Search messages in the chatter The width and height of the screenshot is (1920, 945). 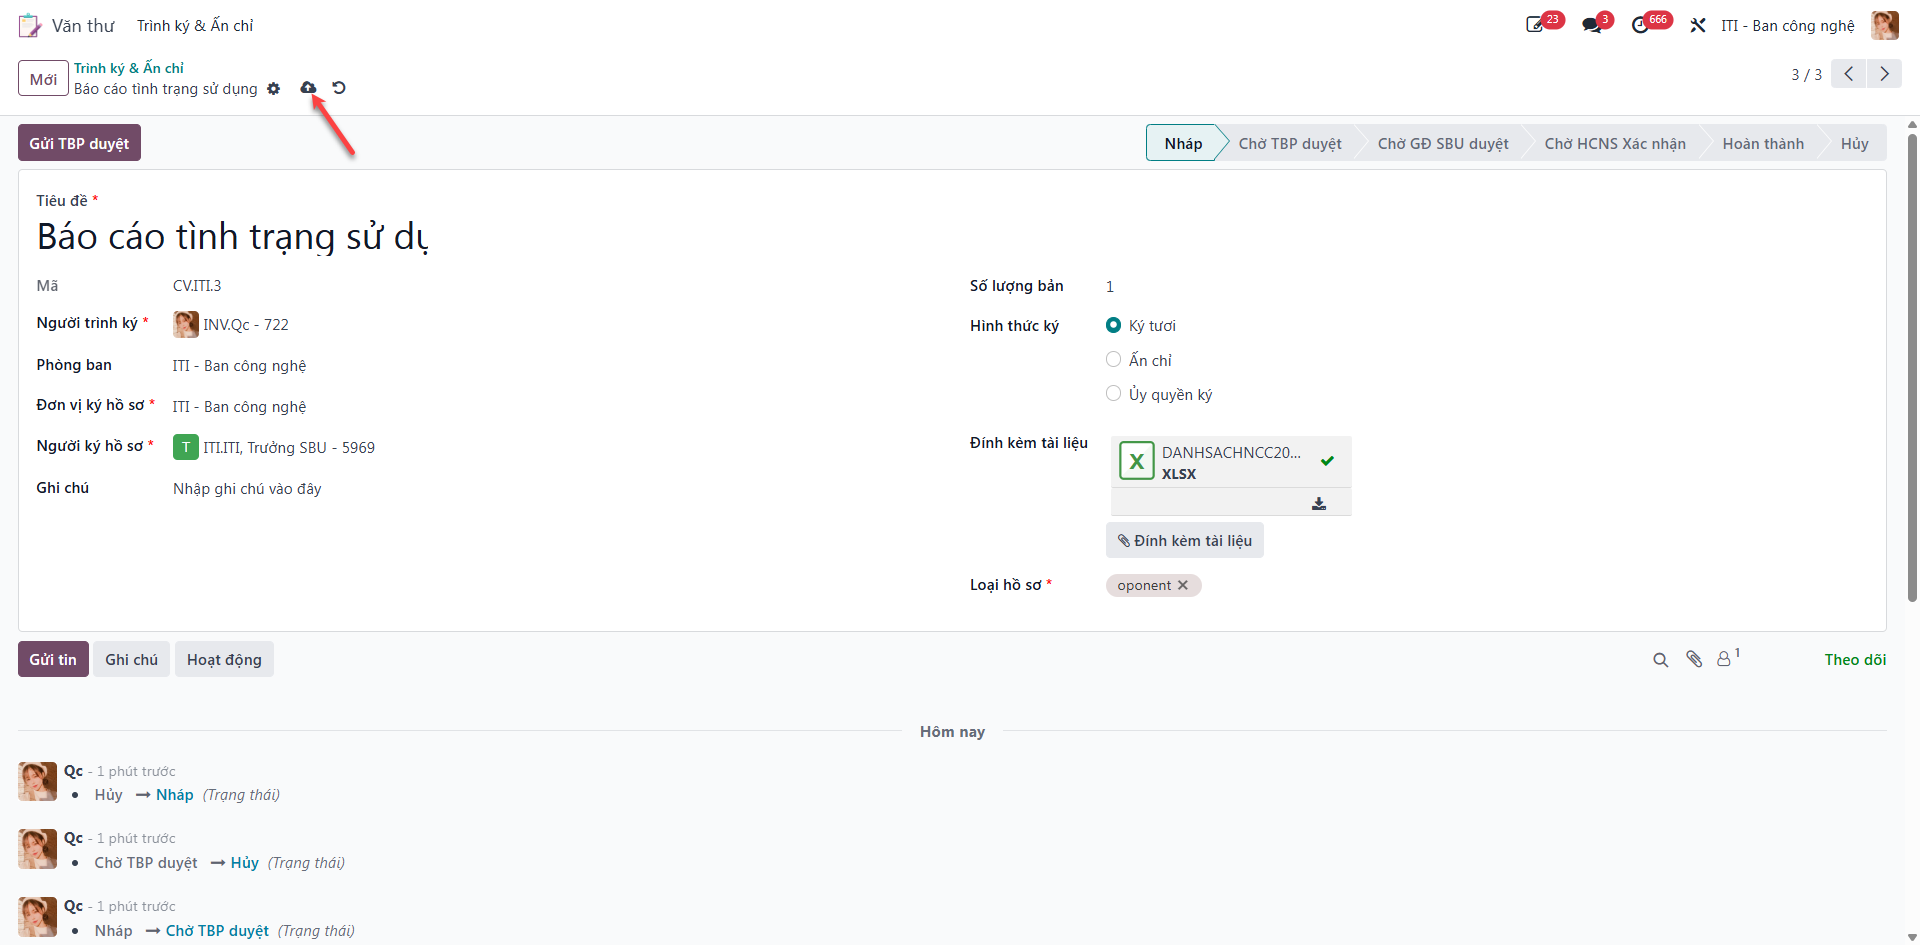point(1661,660)
